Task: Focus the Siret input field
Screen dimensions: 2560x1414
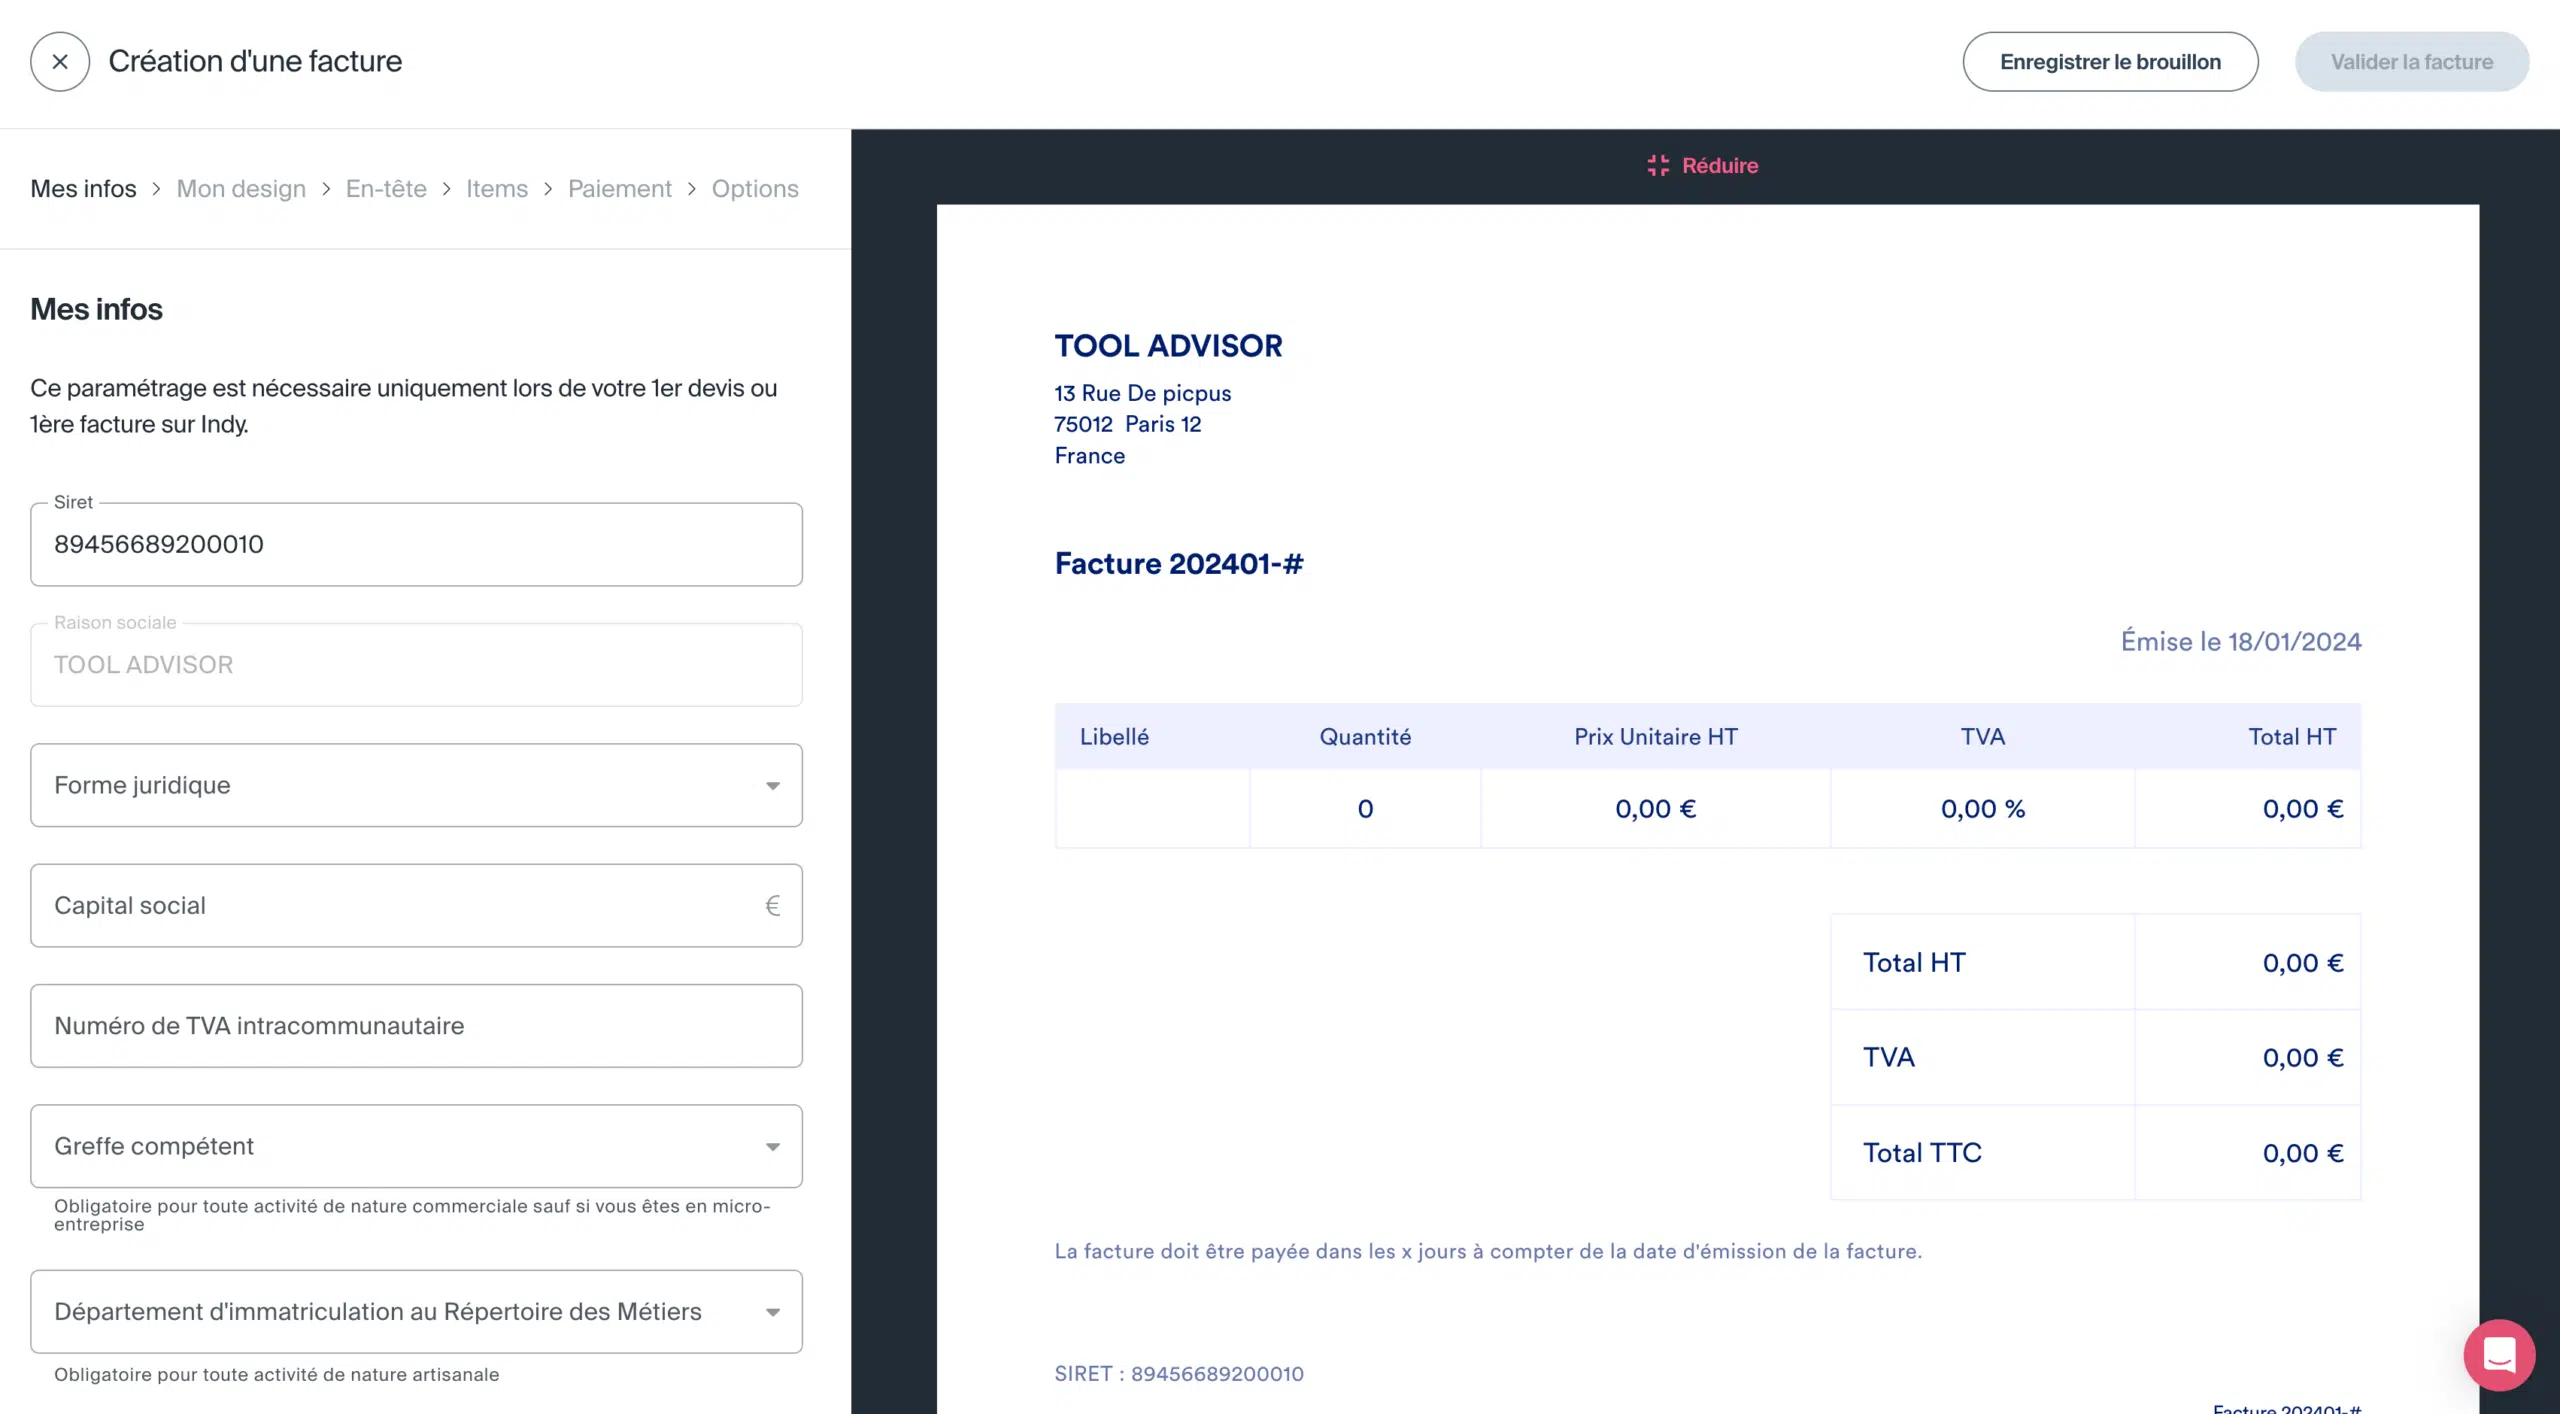Action: [416, 545]
